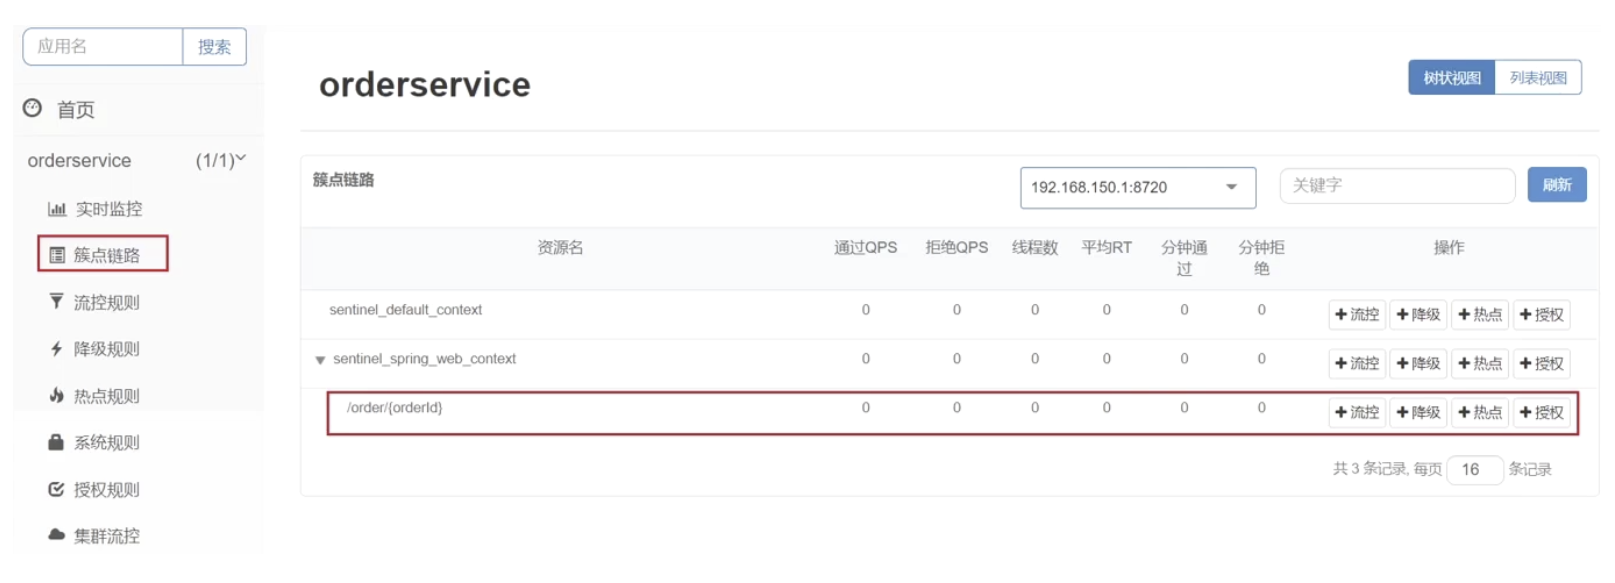Add 热点 rule for /order/{orderId}
Screen dimensions: 1615x583
[1480, 412]
